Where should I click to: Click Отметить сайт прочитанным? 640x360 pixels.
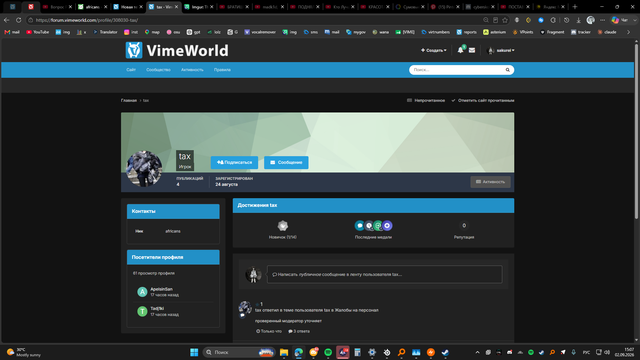[x=482, y=100]
